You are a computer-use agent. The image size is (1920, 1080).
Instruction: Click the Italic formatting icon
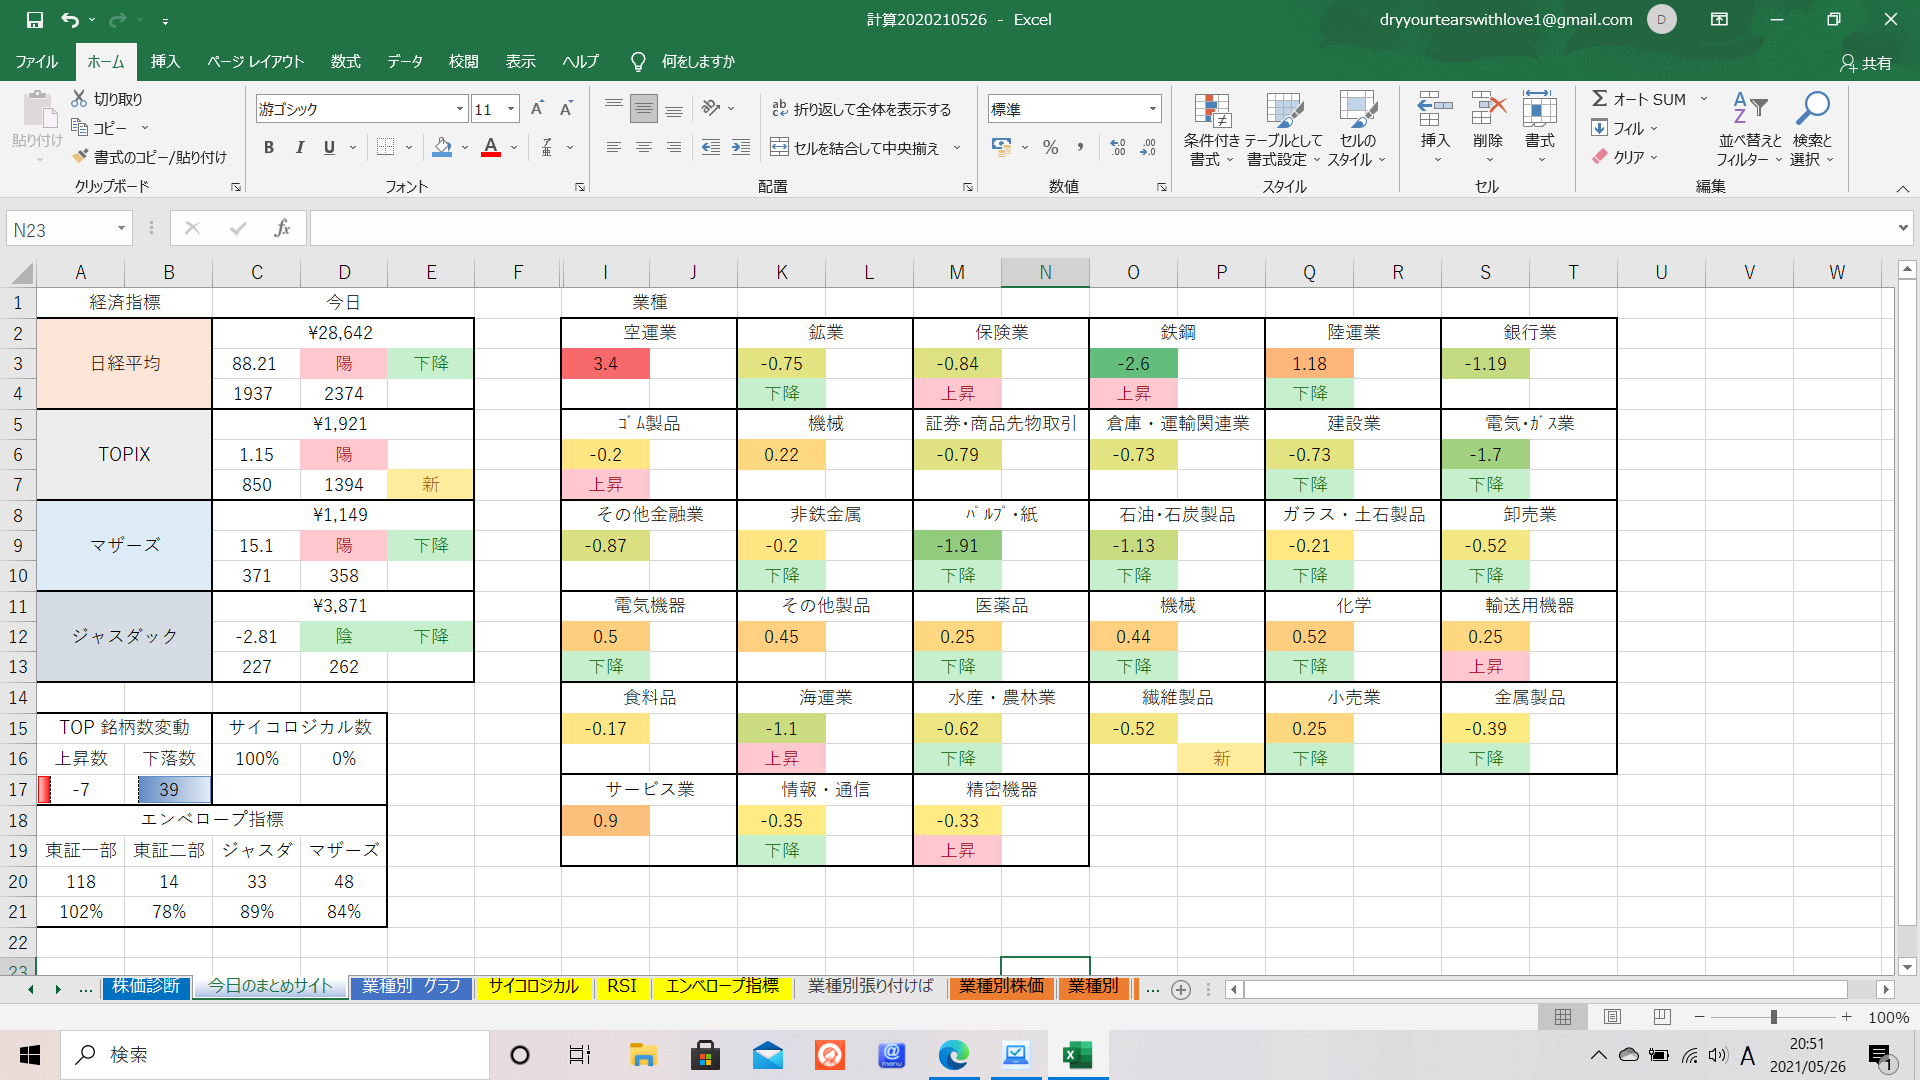299,148
